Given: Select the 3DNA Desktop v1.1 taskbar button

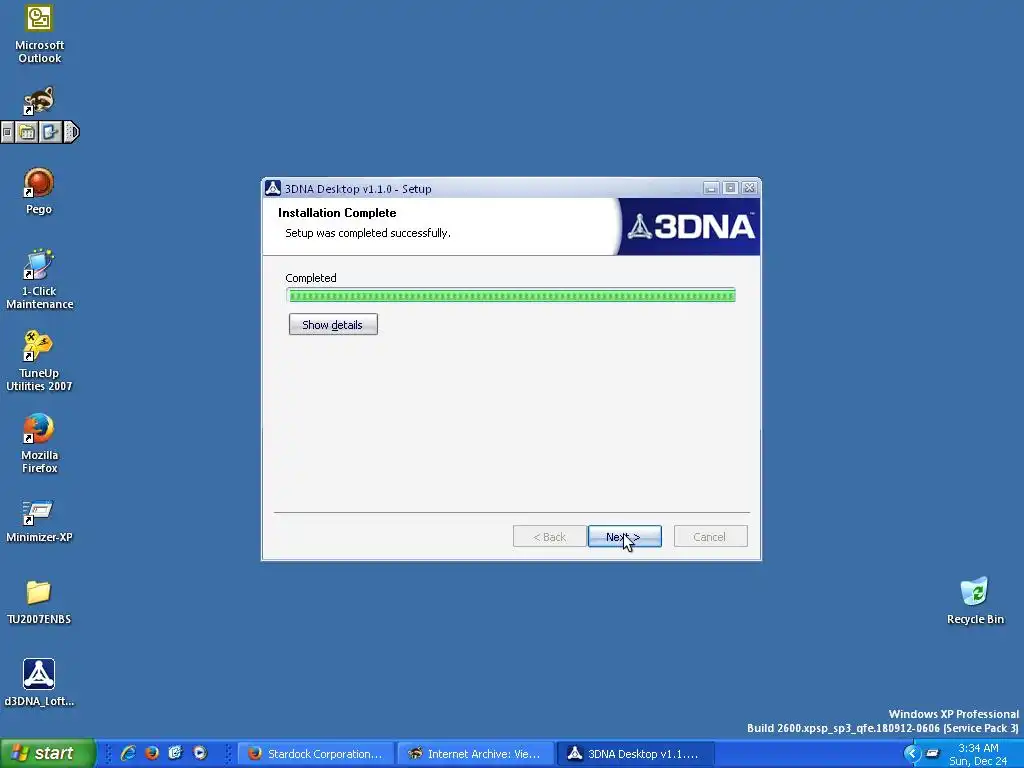Looking at the screenshot, I should pyautogui.click(x=635, y=754).
